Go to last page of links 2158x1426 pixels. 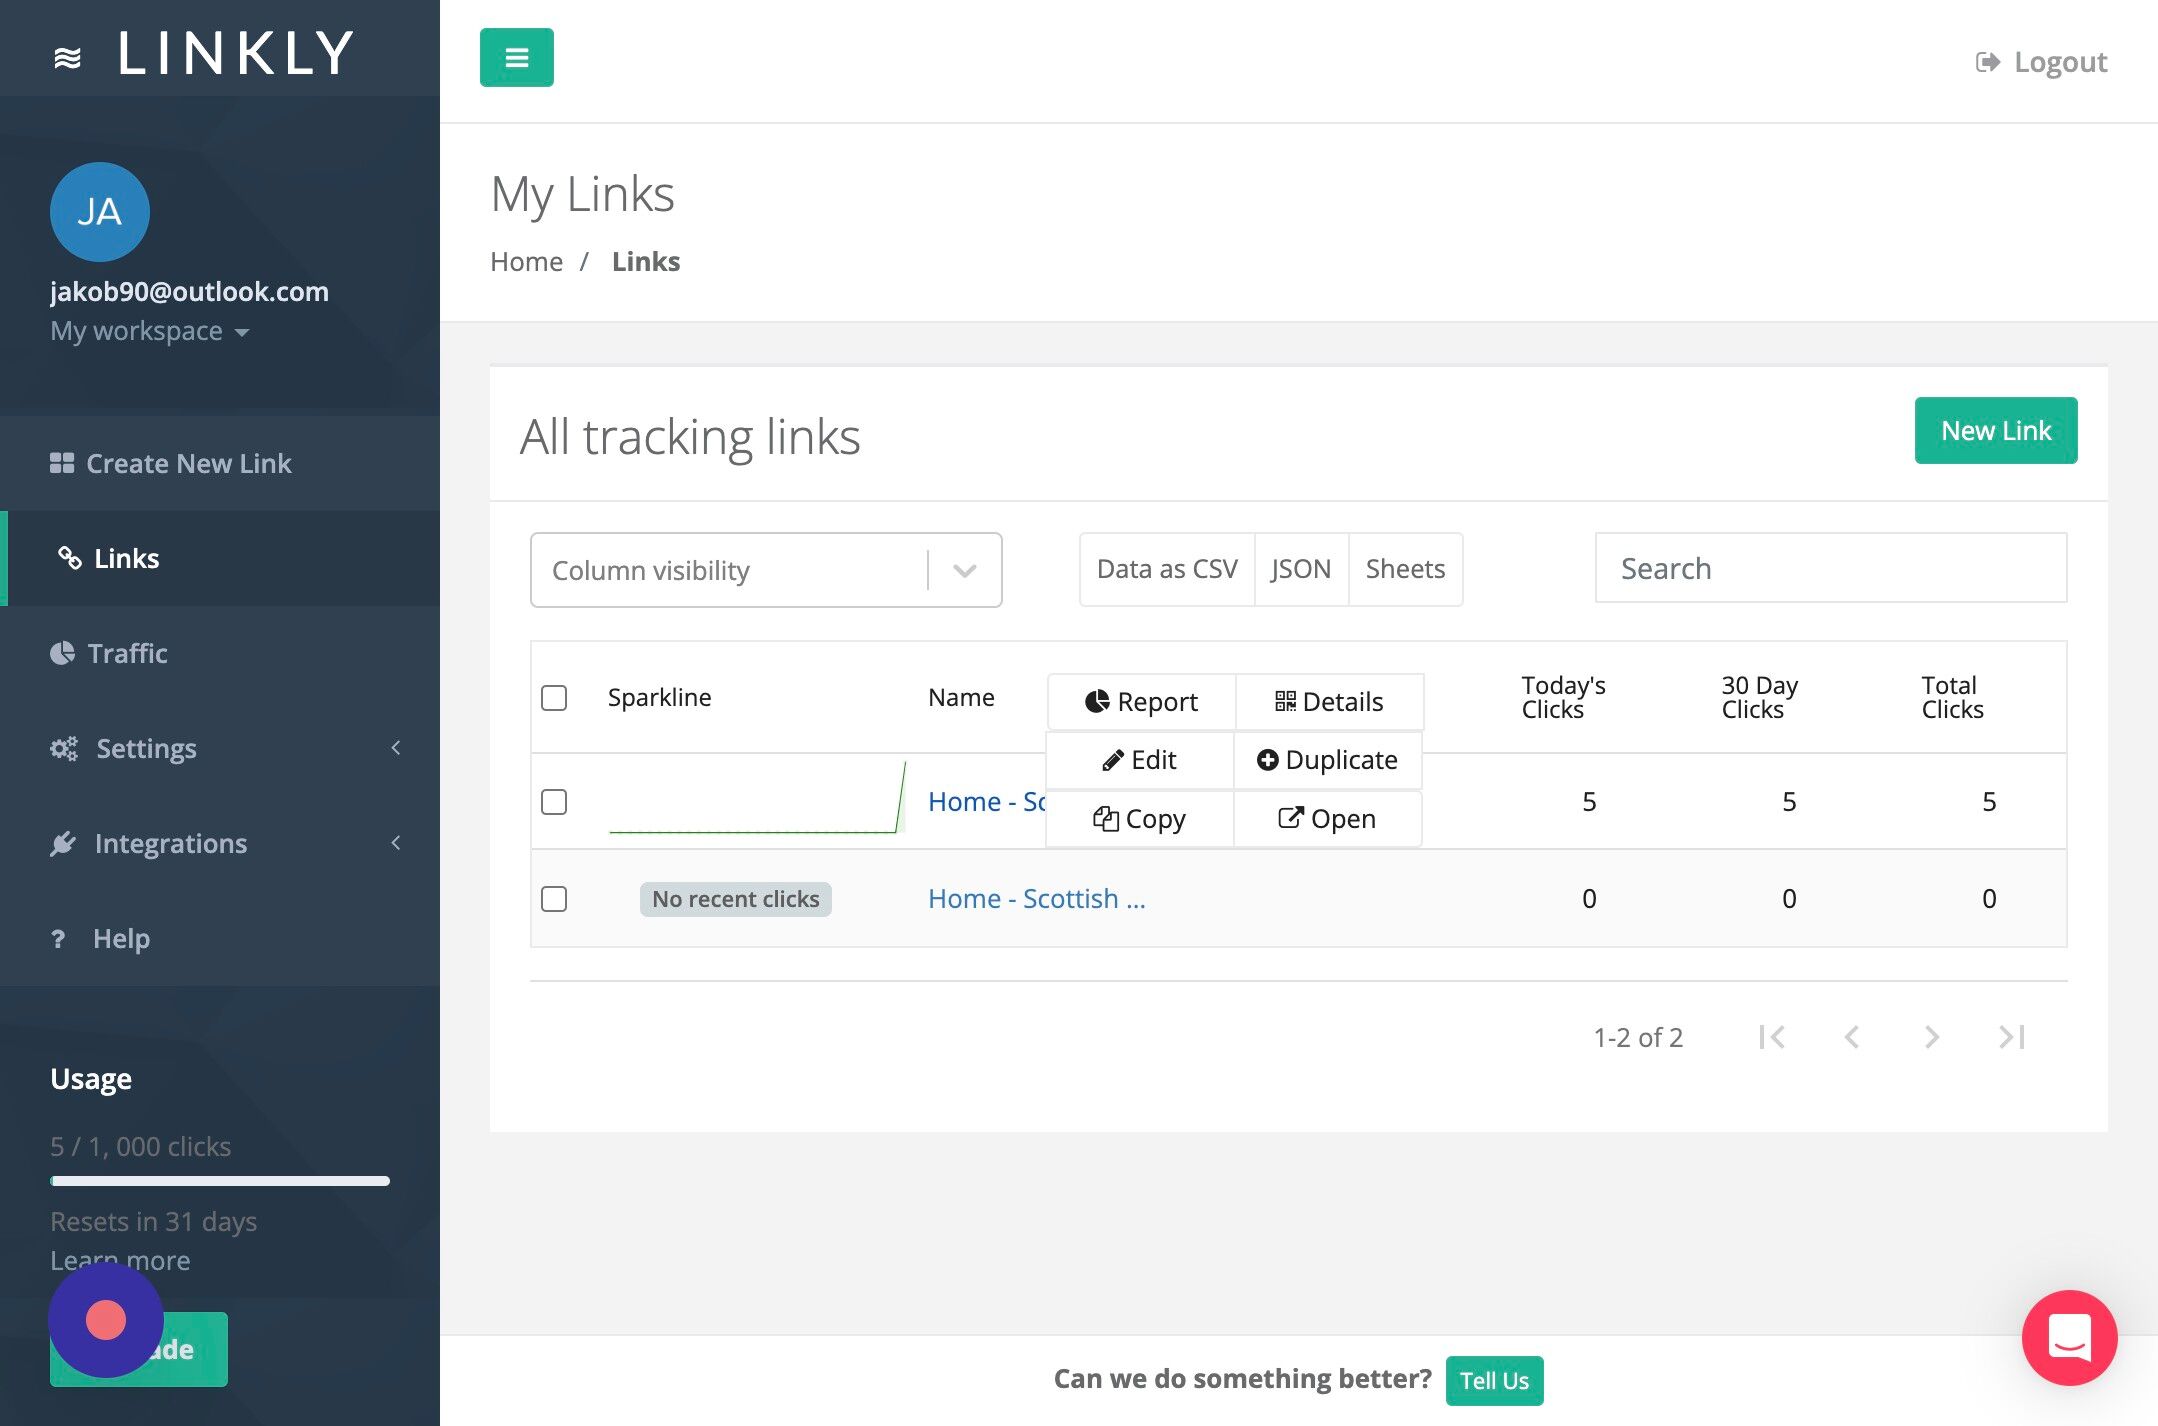2011,1037
